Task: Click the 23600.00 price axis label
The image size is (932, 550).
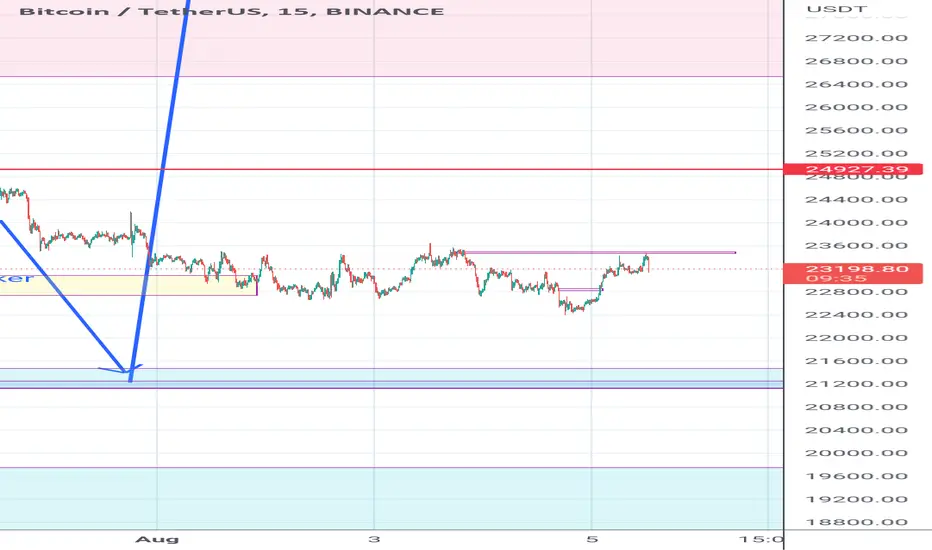Action: (x=856, y=246)
